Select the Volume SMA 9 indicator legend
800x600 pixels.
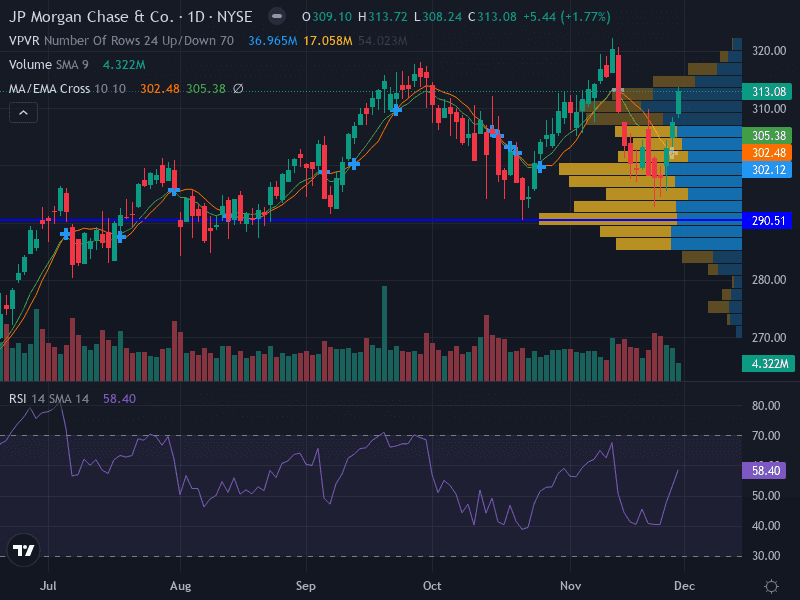point(49,65)
